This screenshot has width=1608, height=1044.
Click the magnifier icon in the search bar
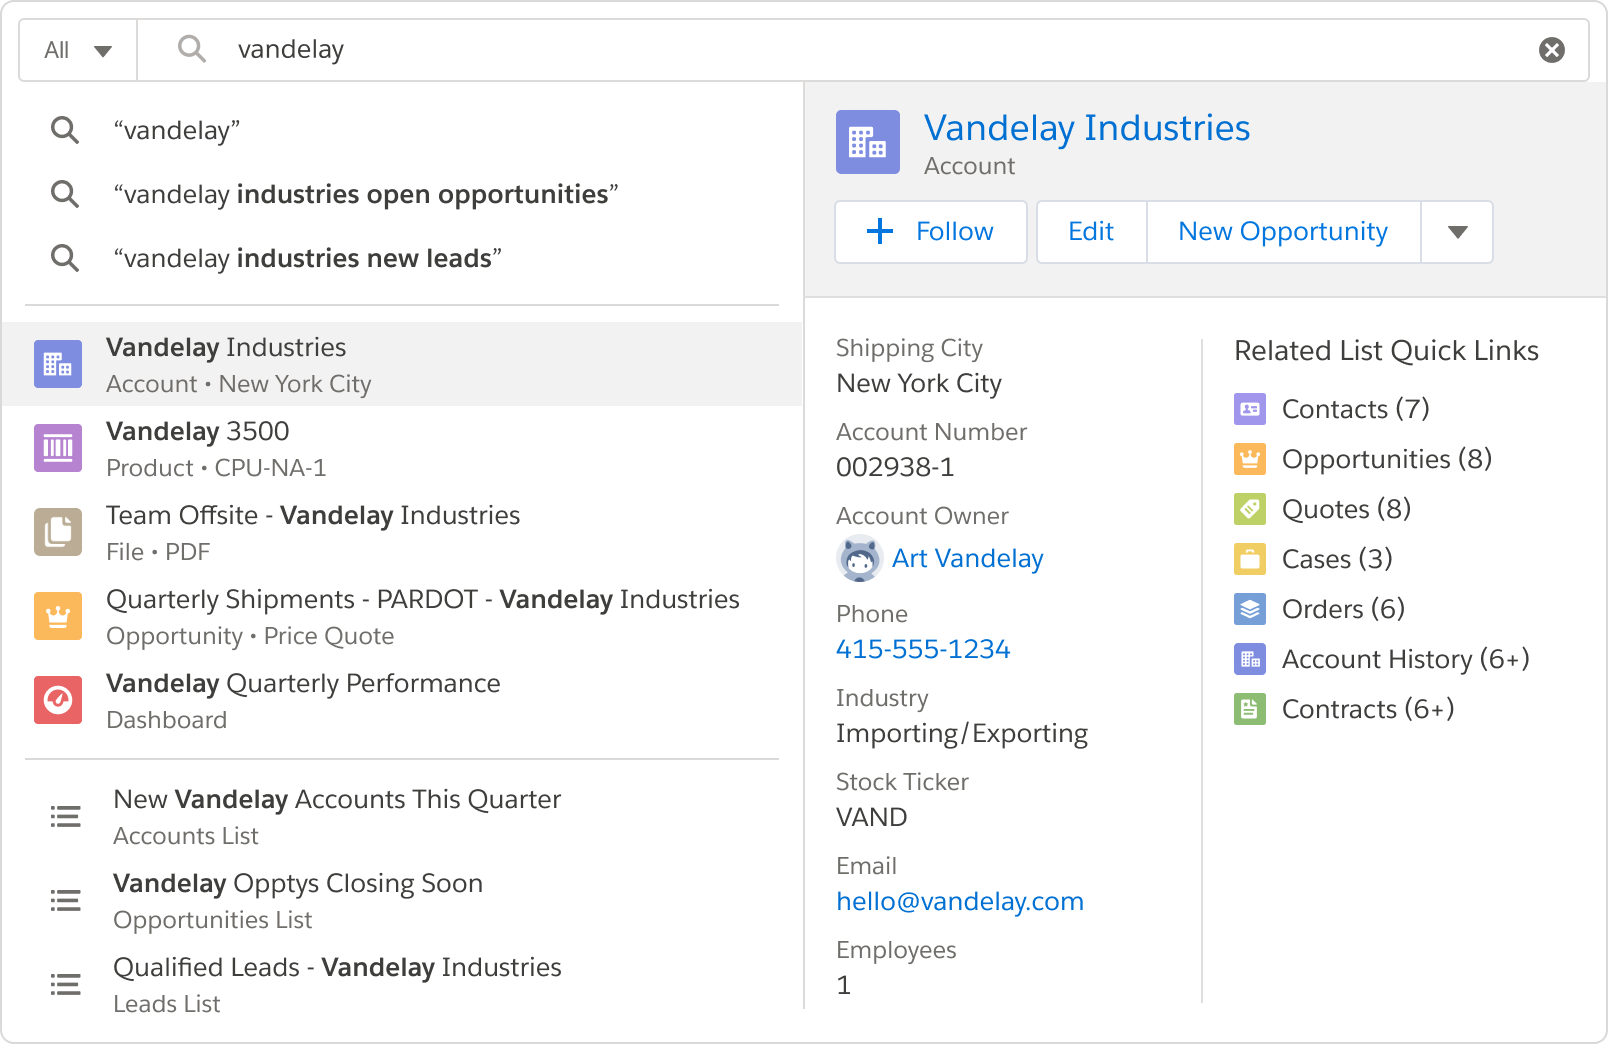tap(191, 49)
